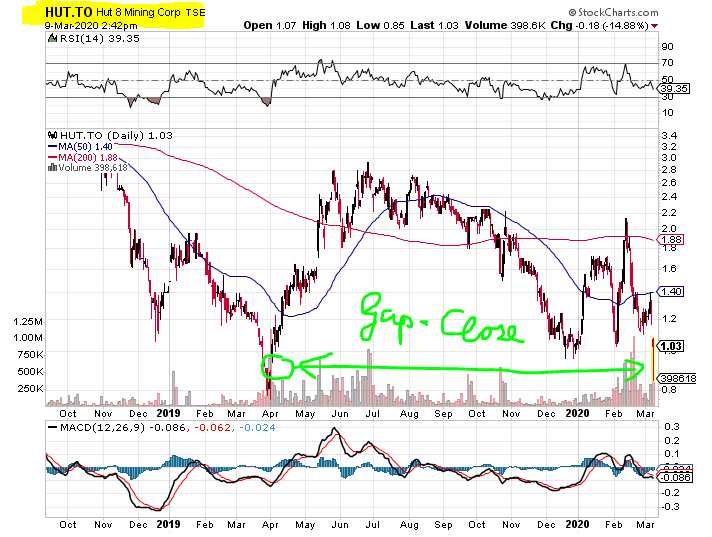Click the 'Volume 398,618' legend text
The width and height of the screenshot is (712, 537).
click(x=93, y=168)
